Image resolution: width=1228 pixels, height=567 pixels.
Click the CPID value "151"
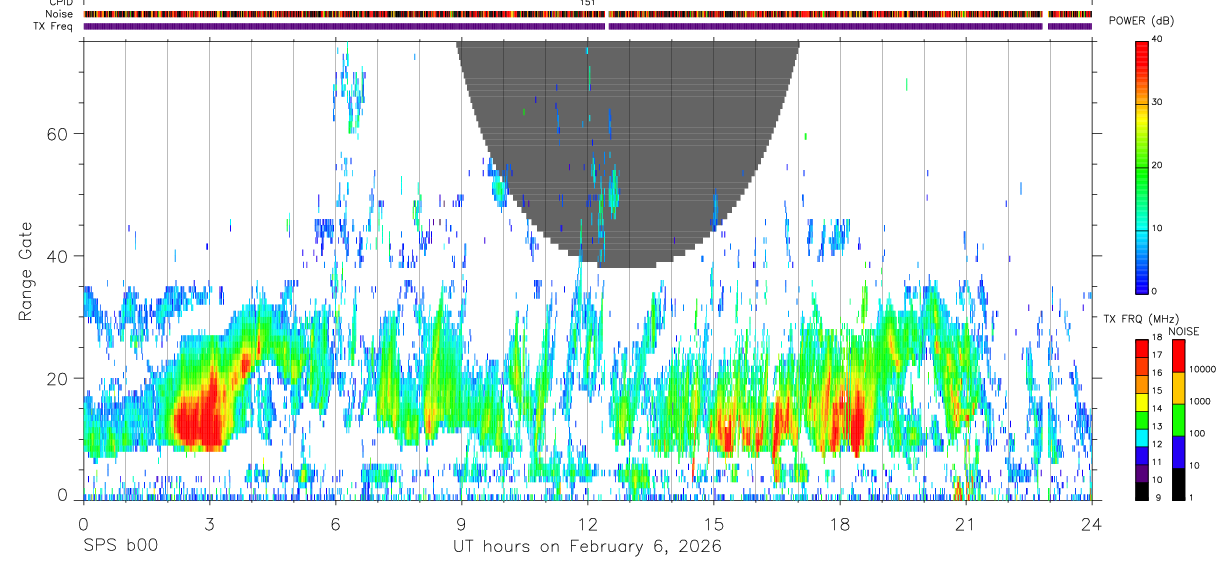(588, 3)
